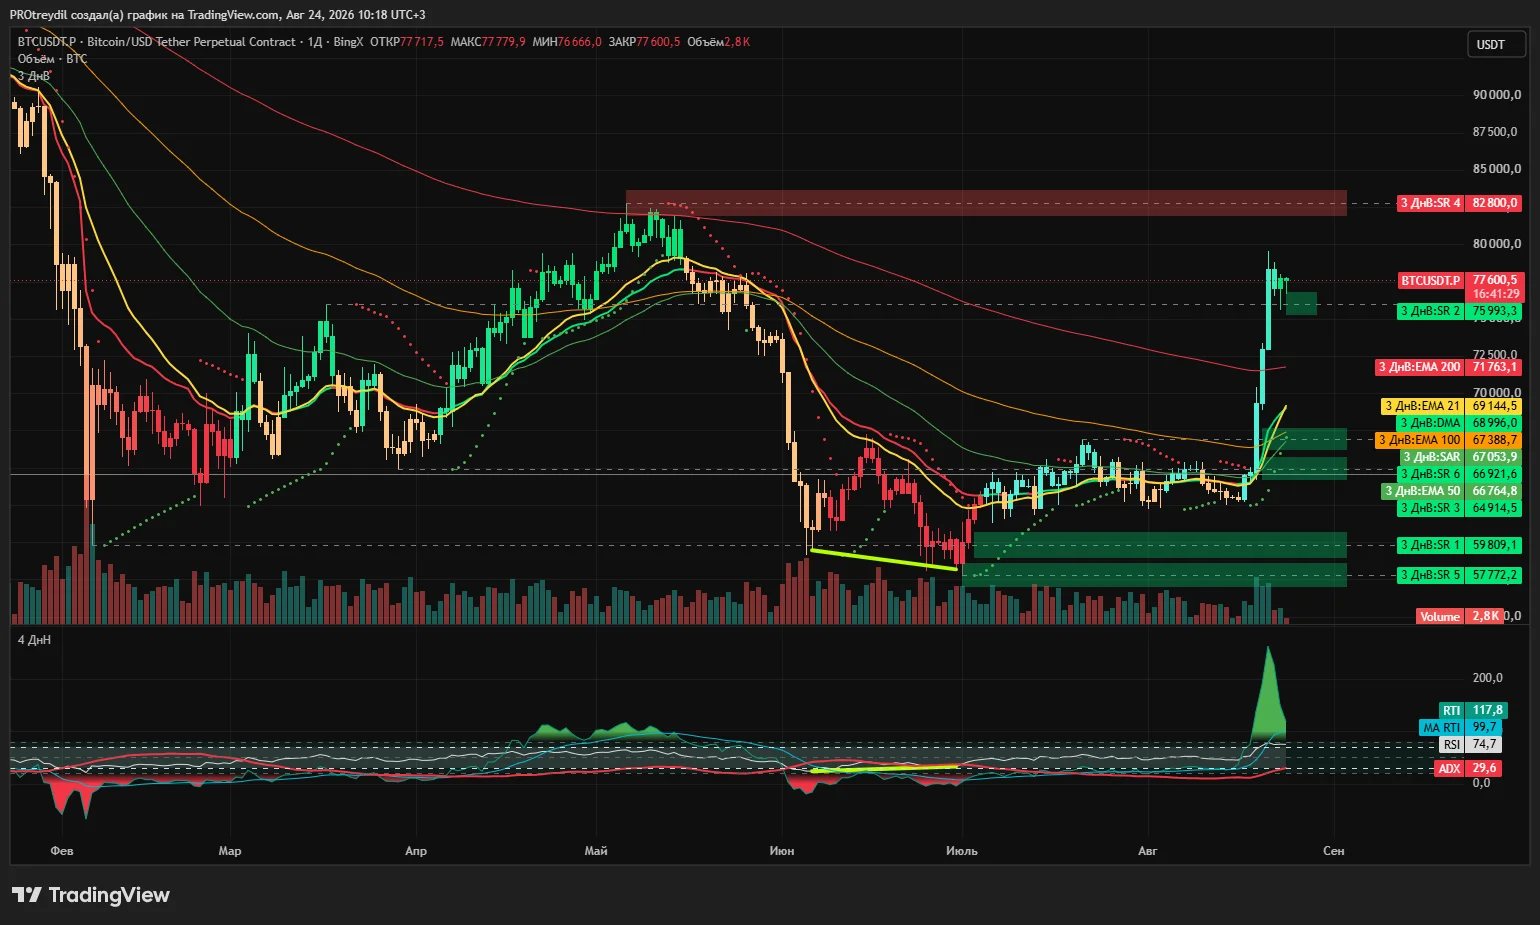1540x925 pixels.
Task: Click the '3 ДнВ:EMA 21' 69144,5 label
Action: point(1451,406)
